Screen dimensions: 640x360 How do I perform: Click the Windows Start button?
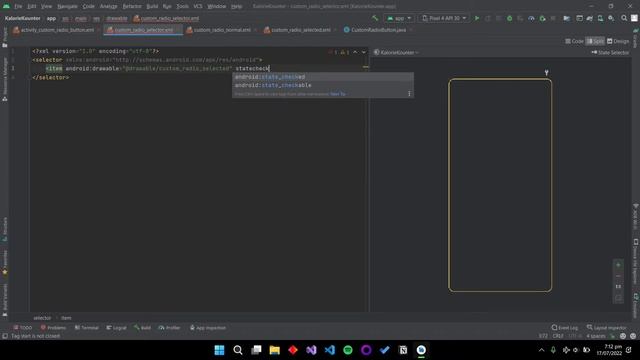coord(219,350)
